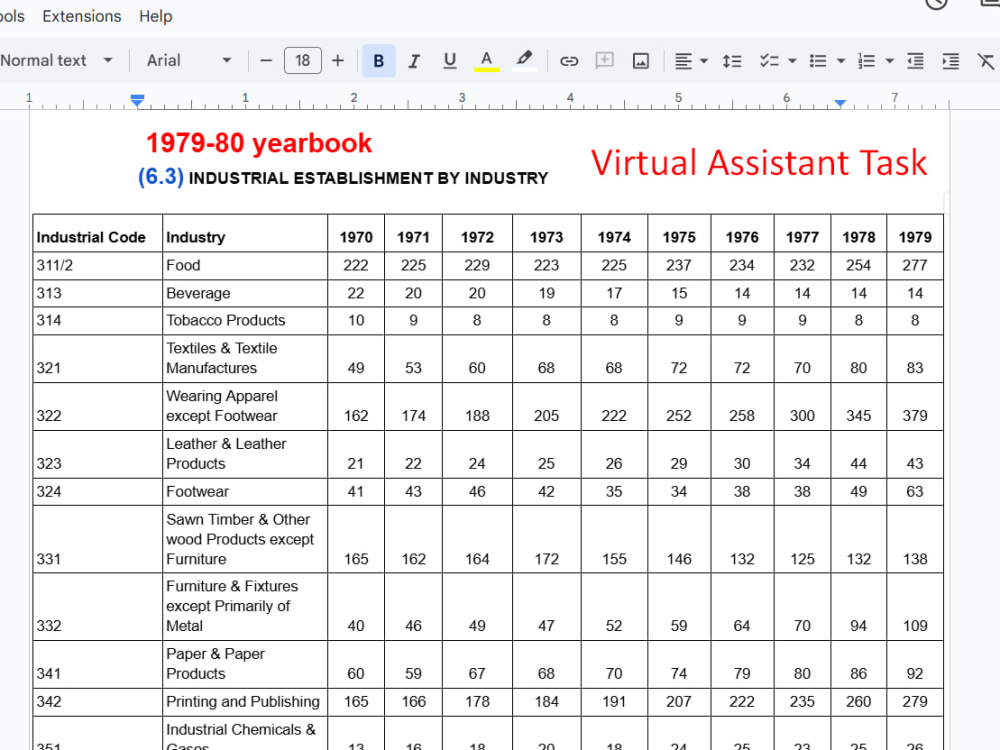Click the bulleted list icon
Viewport: 1000px width, 750px height.
tap(818, 61)
